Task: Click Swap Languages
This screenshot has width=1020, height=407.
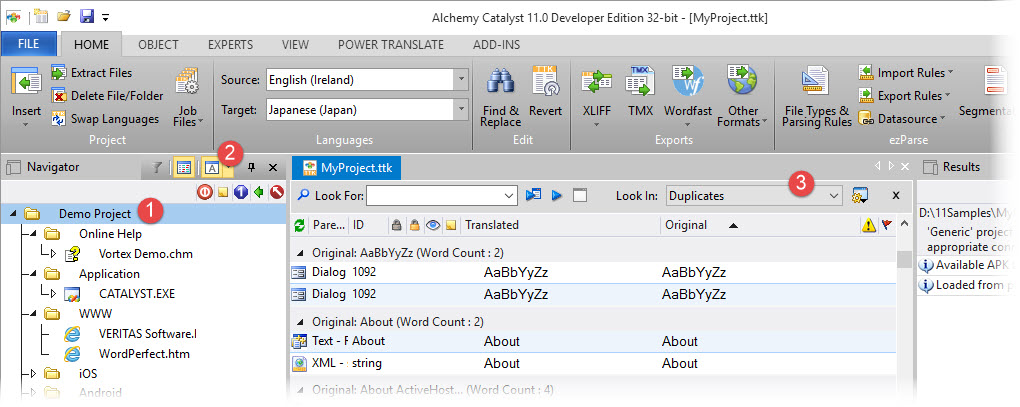Action: [105, 119]
